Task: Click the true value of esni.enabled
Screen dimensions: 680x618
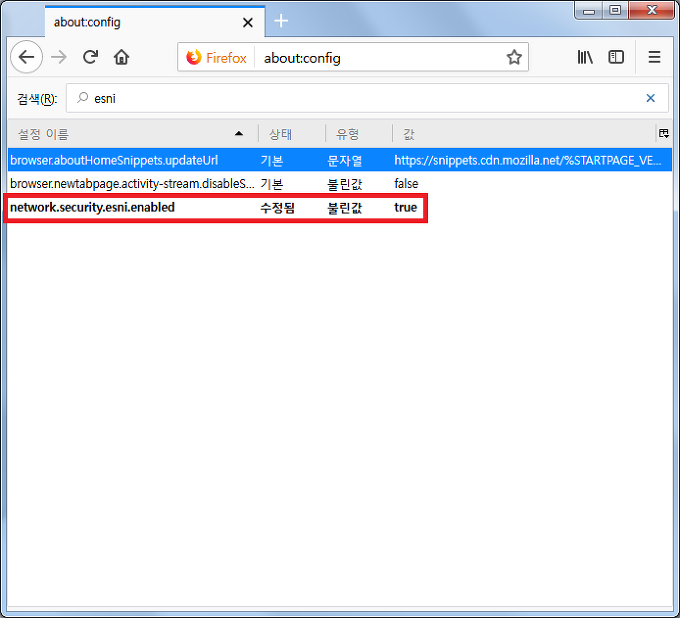Action: tap(405, 207)
